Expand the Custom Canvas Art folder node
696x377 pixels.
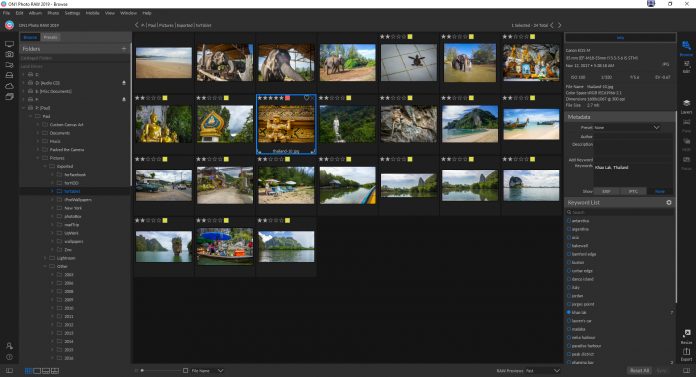click(x=38, y=125)
